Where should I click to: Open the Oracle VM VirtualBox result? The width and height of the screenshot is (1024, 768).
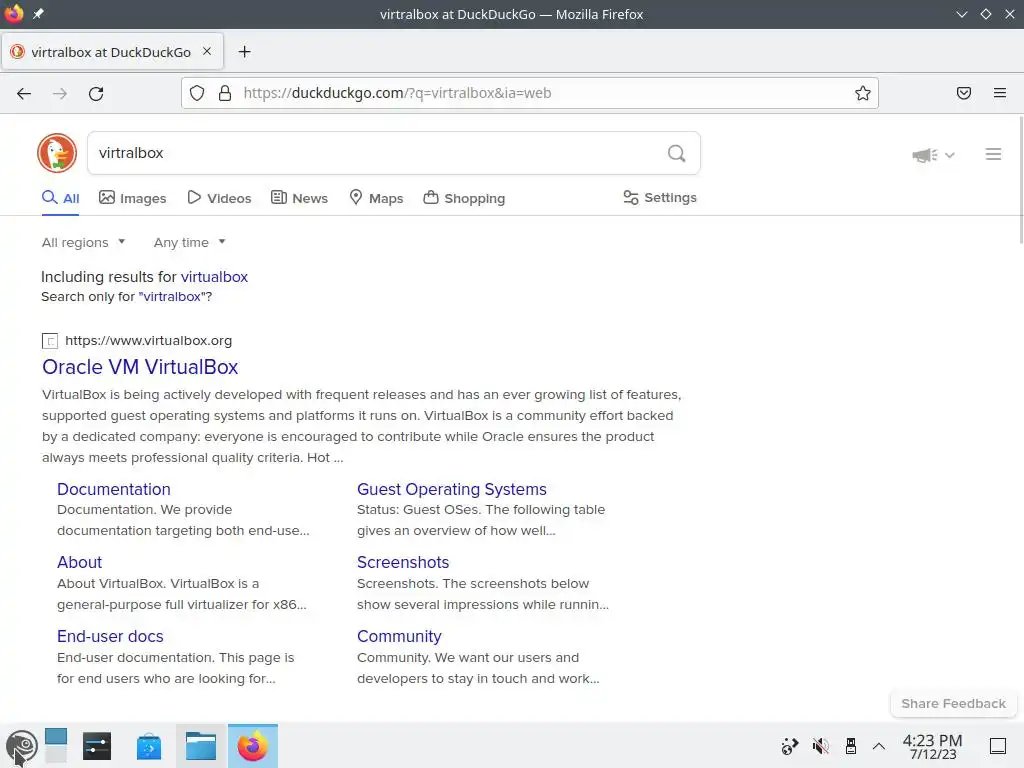pyautogui.click(x=140, y=367)
